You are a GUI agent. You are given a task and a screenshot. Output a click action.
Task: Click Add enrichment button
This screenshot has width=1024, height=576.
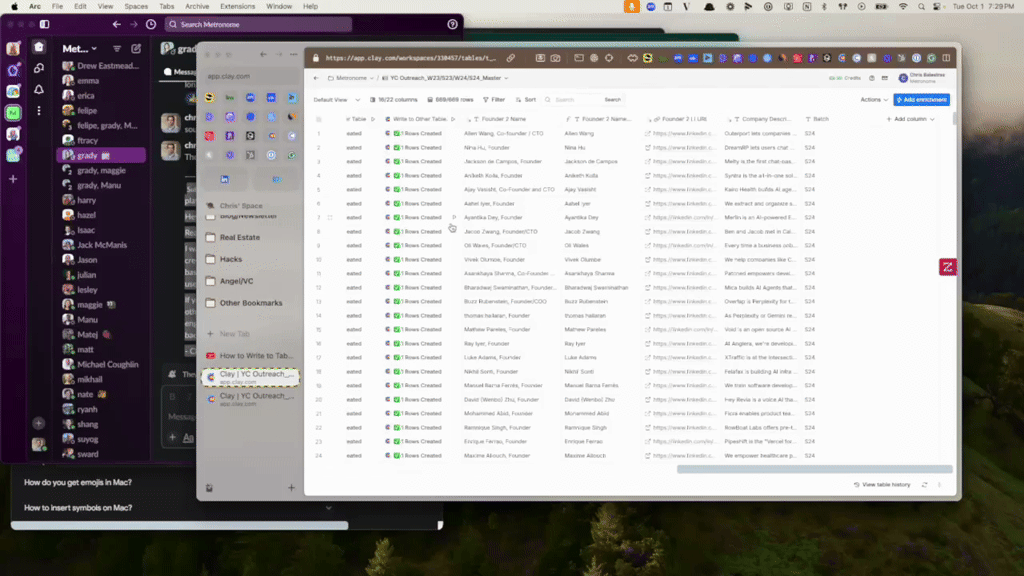click(x=921, y=100)
